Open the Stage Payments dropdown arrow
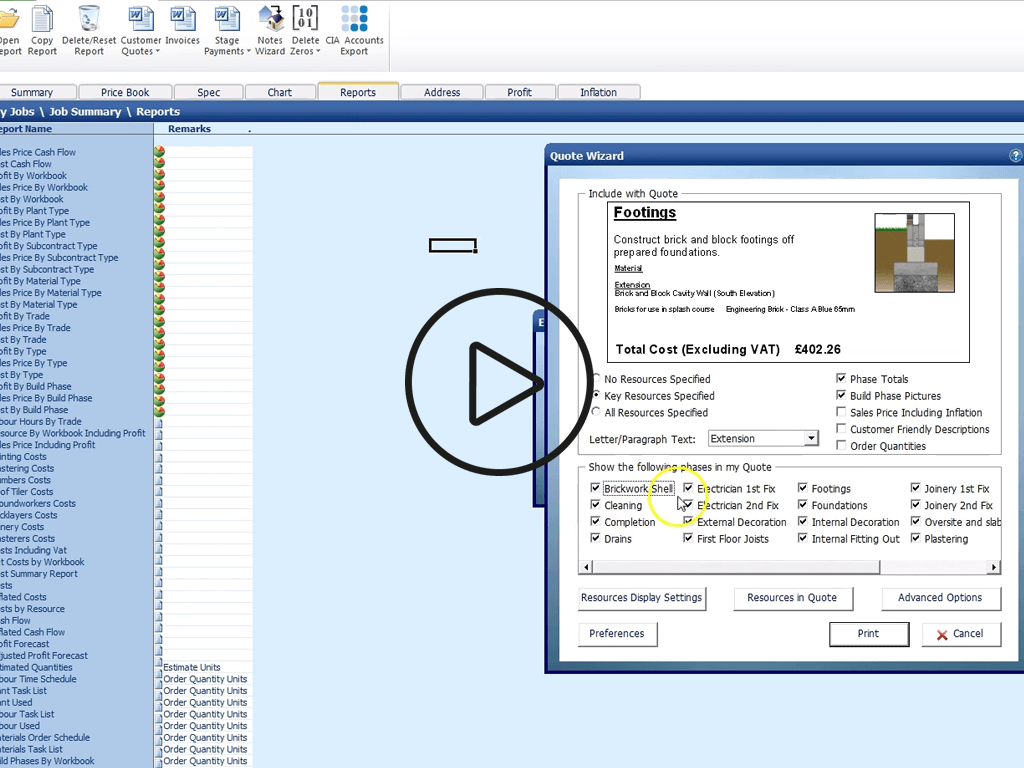The height and width of the screenshot is (768, 1024). tap(248, 52)
